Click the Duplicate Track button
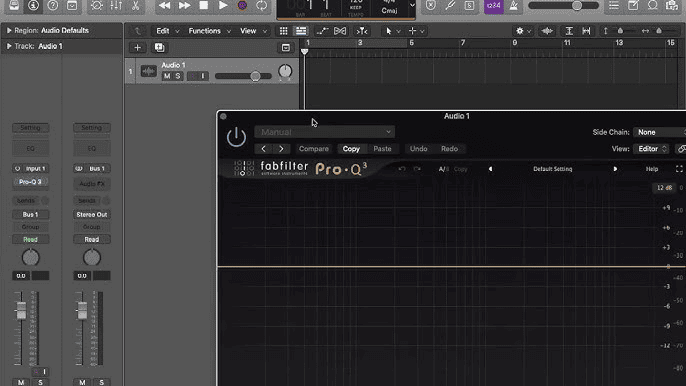This screenshot has height=386, width=686. click(159, 48)
